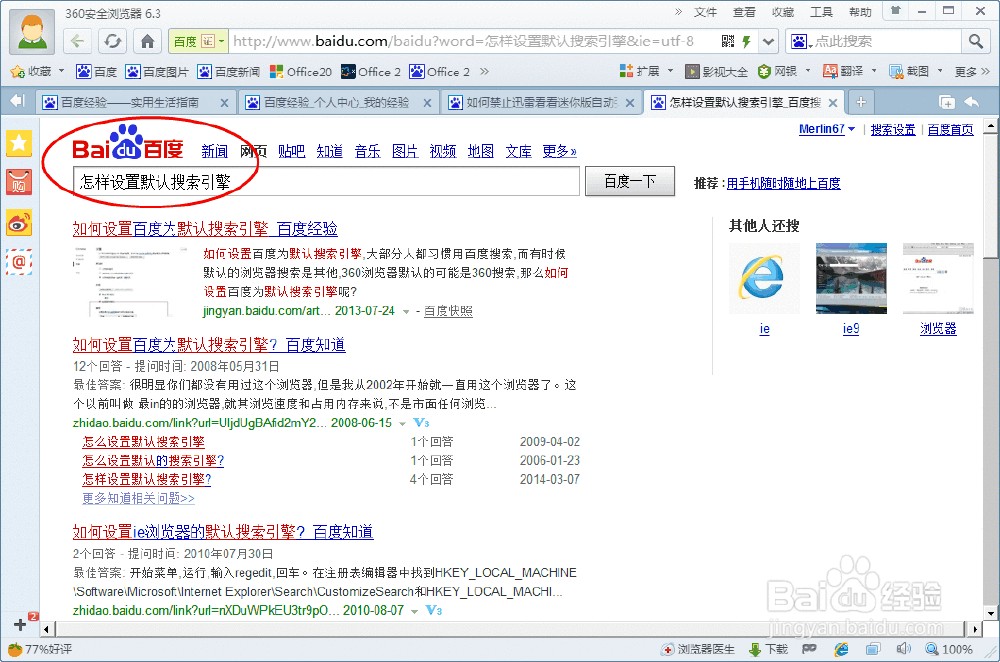The height and width of the screenshot is (662, 1000).
Task: Click the restore closed tab arrow icon
Action: [972, 102]
